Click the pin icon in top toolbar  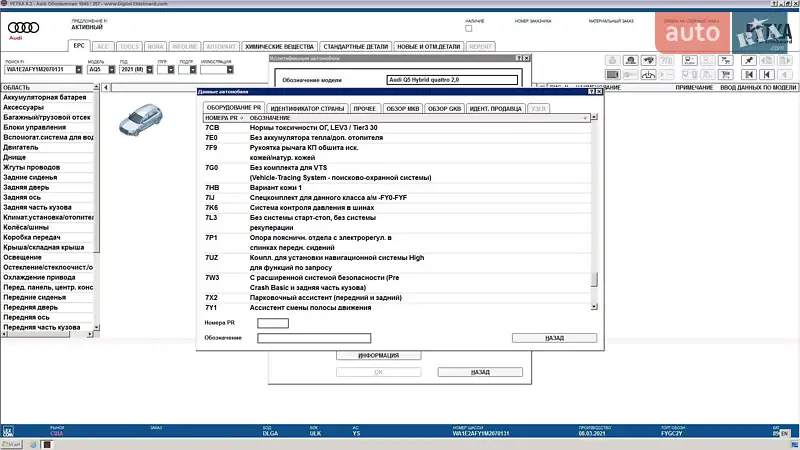749,60
